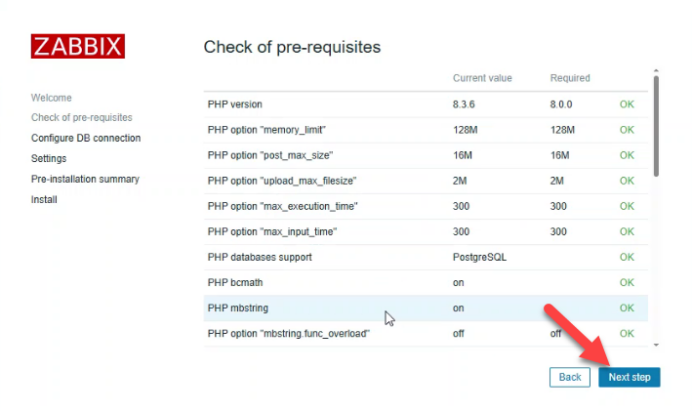Viewport: 692px width, 411px height.
Task: Click the ZABBIX logo
Action: (78, 46)
